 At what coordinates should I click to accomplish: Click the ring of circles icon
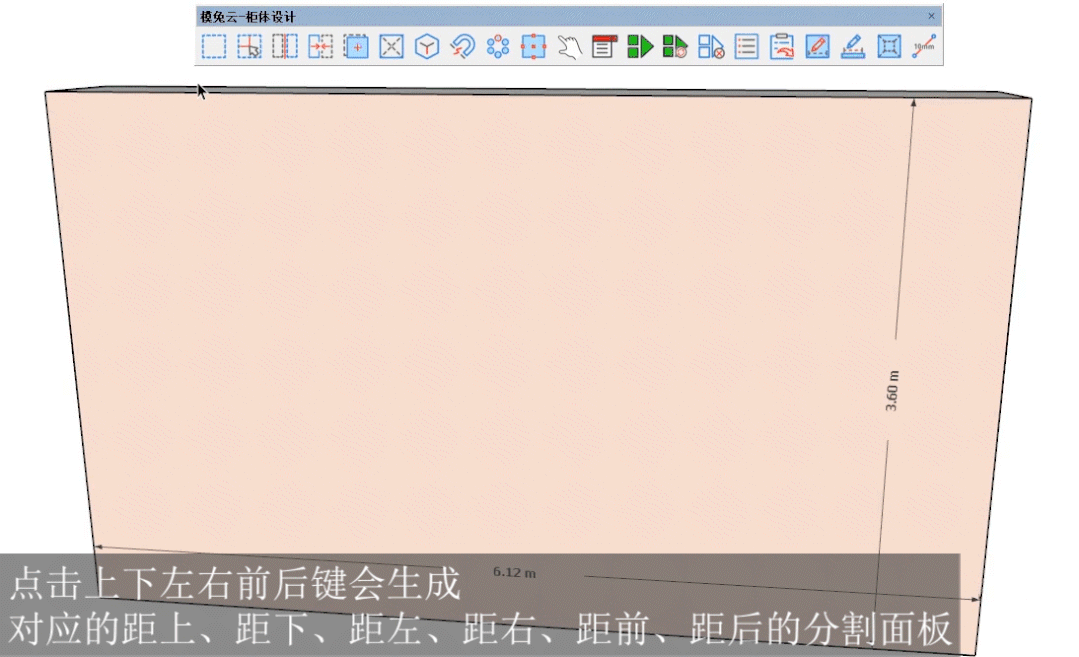coord(498,47)
